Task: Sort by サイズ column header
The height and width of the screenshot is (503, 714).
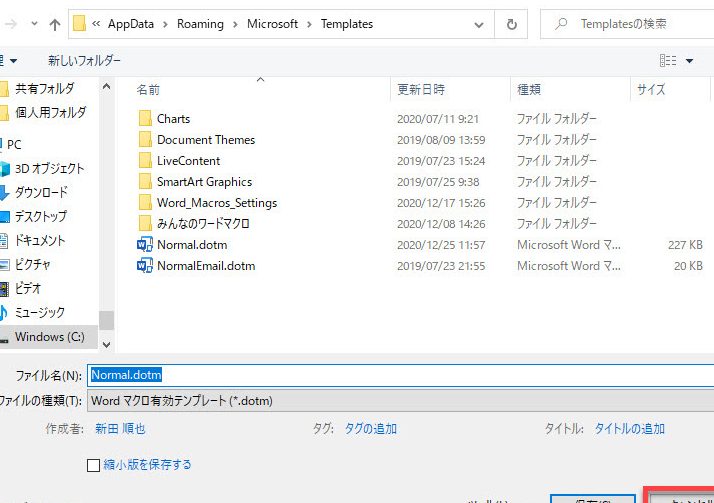Action: click(x=651, y=89)
